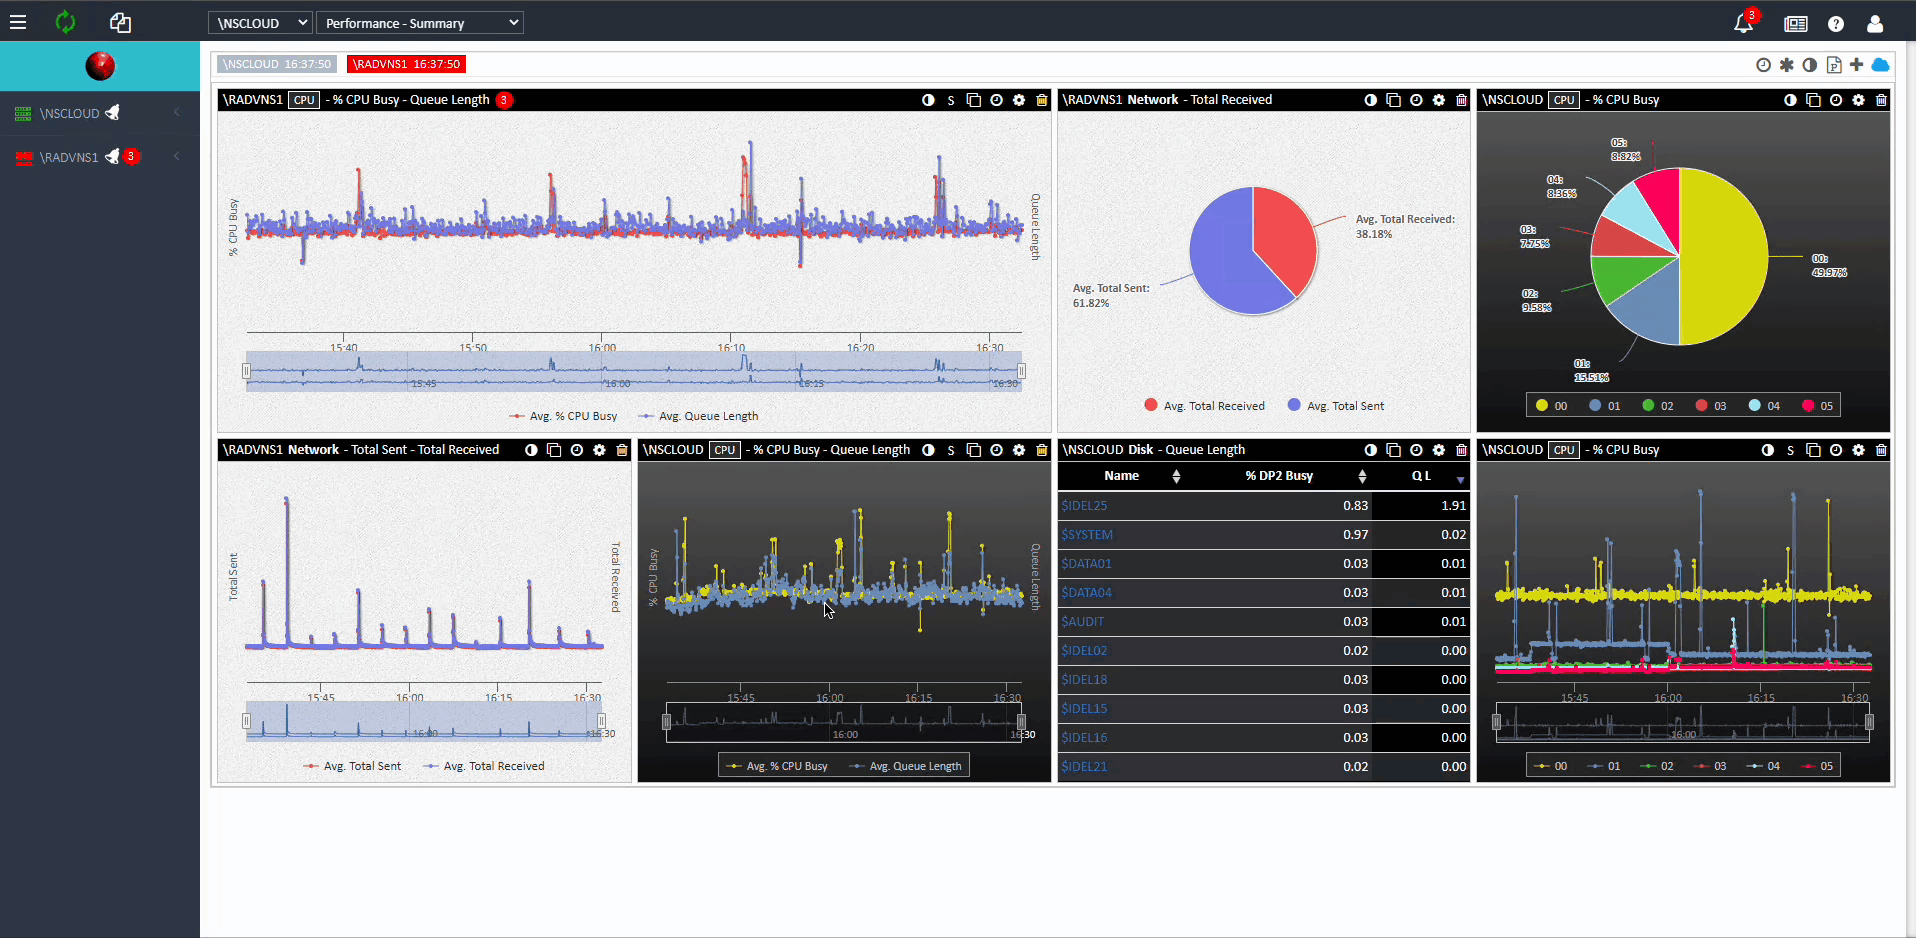Screen dimensions: 1916x938
Task: Open the hamburger menu
Action: (18, 22)
